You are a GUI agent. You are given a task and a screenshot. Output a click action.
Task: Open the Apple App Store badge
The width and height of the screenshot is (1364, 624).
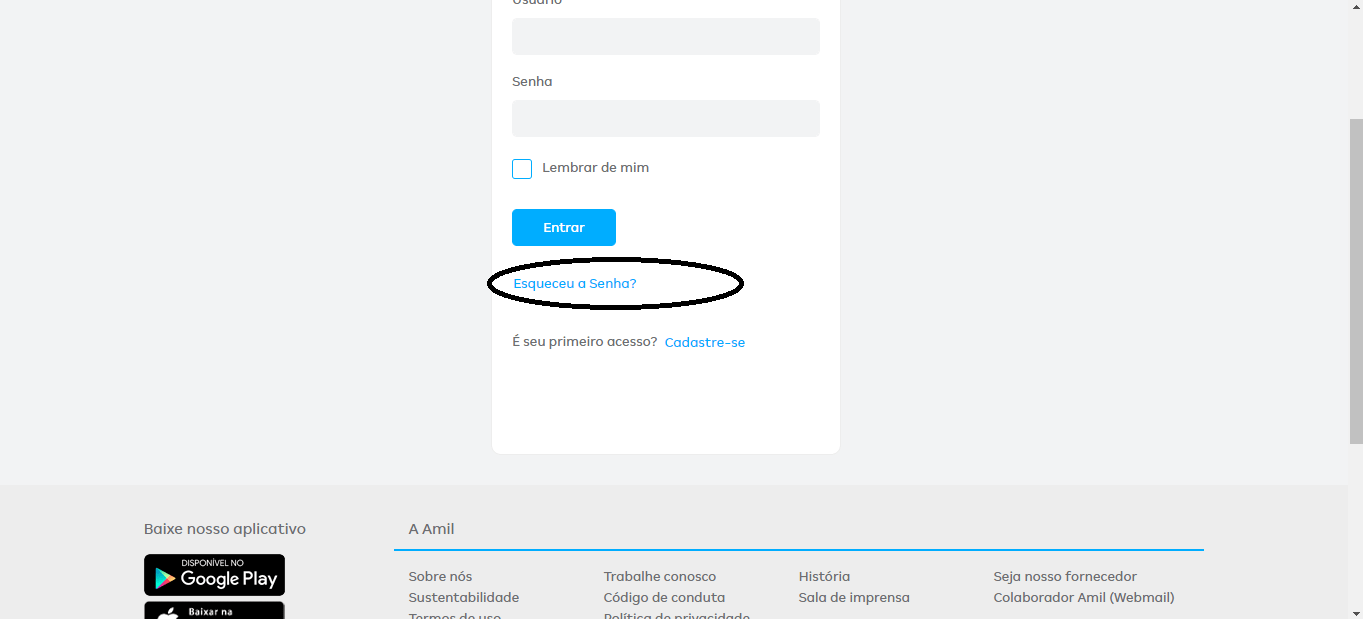(214, 611)
